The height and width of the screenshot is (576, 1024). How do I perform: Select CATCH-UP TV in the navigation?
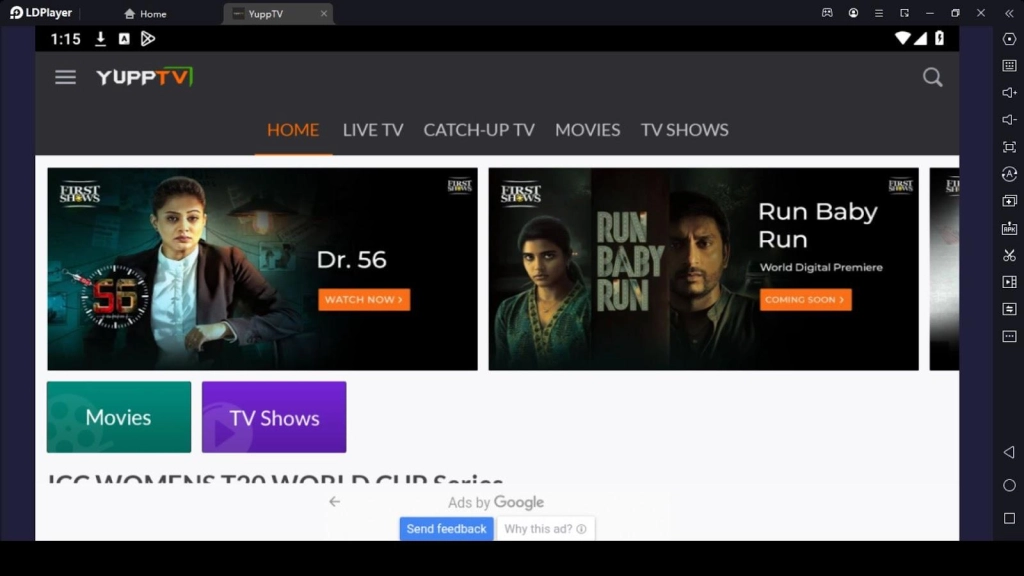point(479,130)
